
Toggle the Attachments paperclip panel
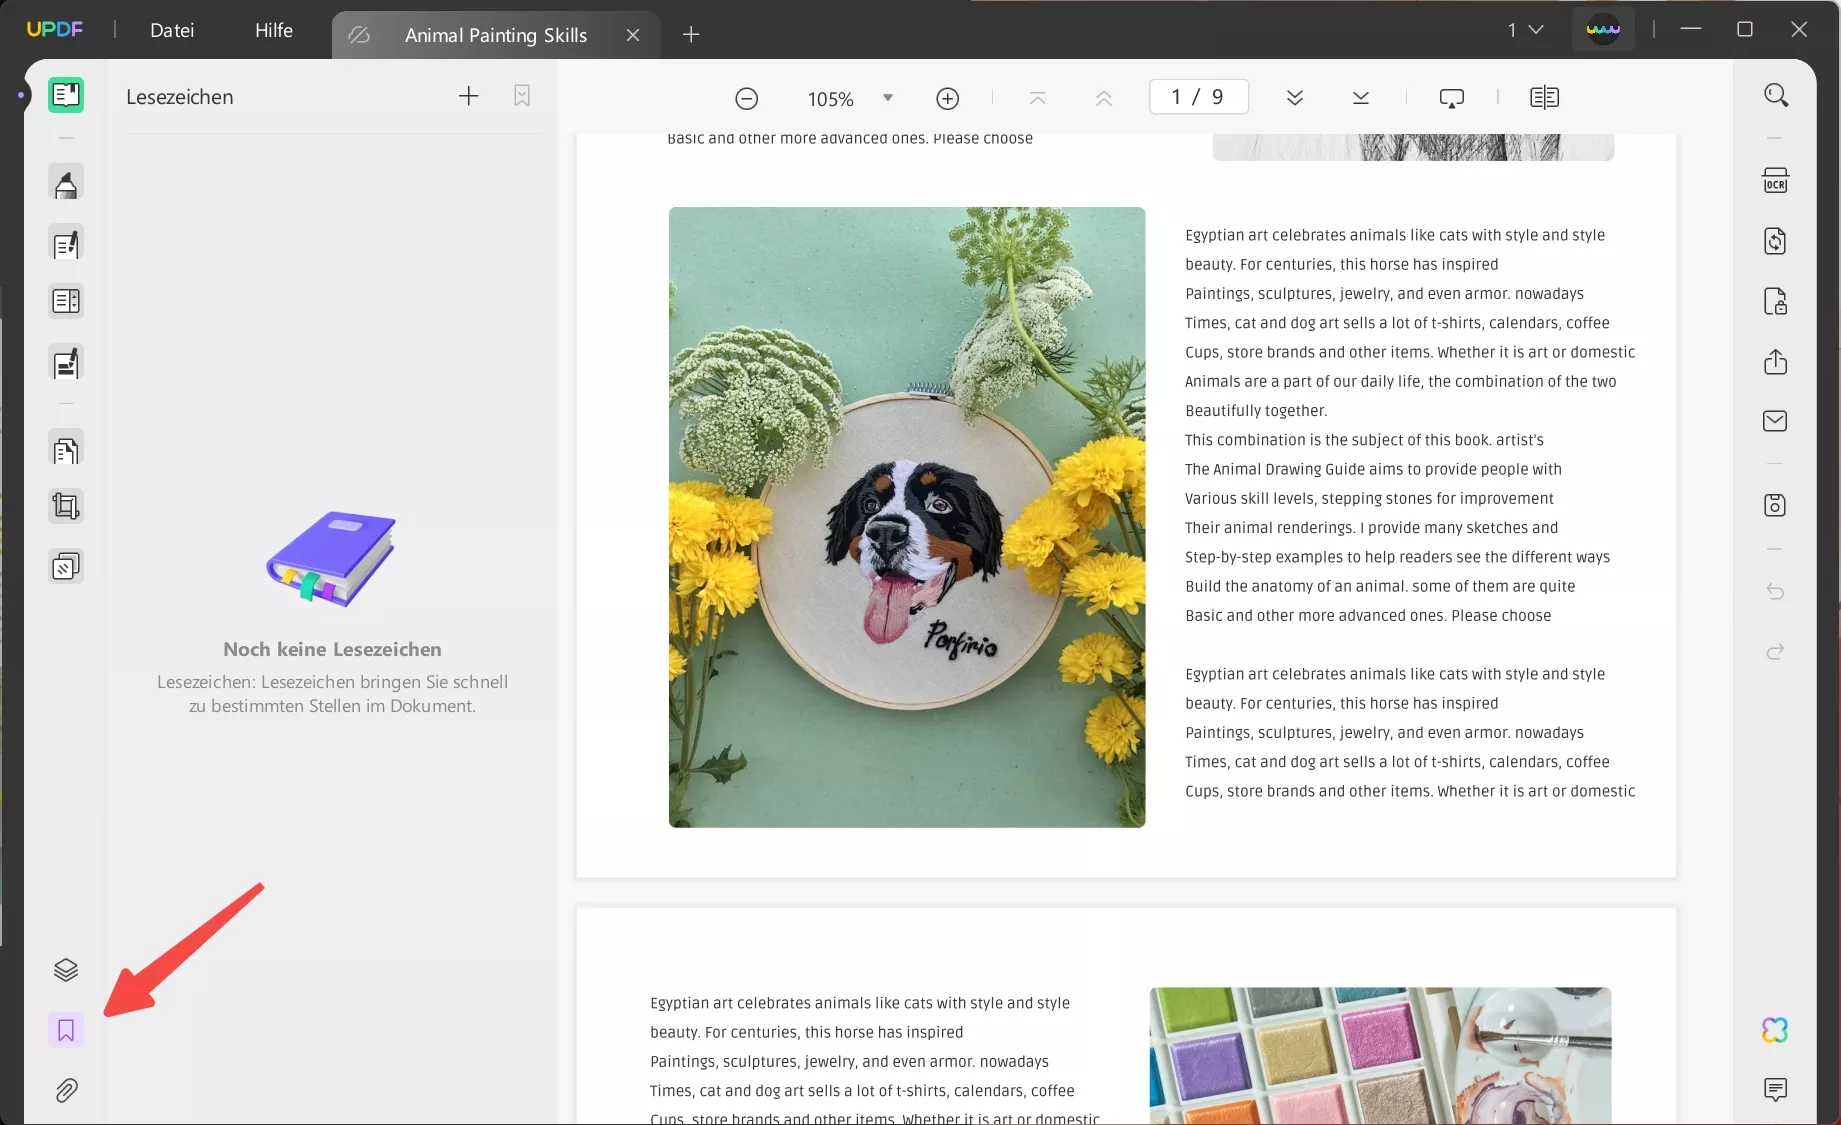click(66, 1090)
